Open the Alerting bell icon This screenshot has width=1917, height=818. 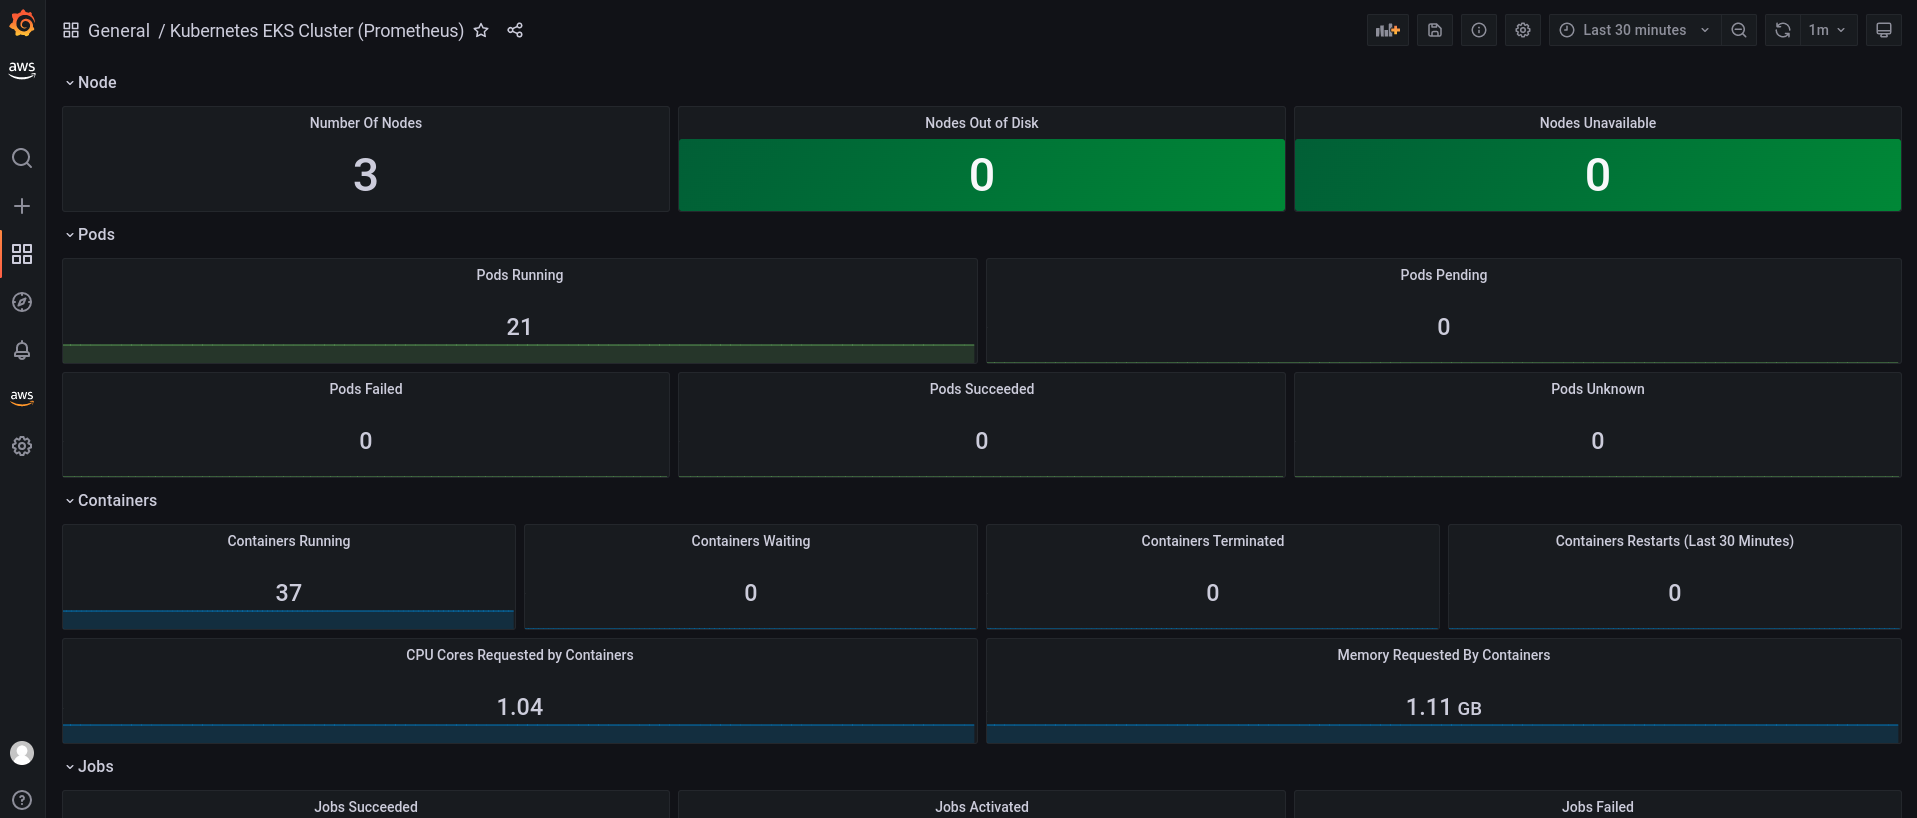point(22,350)
